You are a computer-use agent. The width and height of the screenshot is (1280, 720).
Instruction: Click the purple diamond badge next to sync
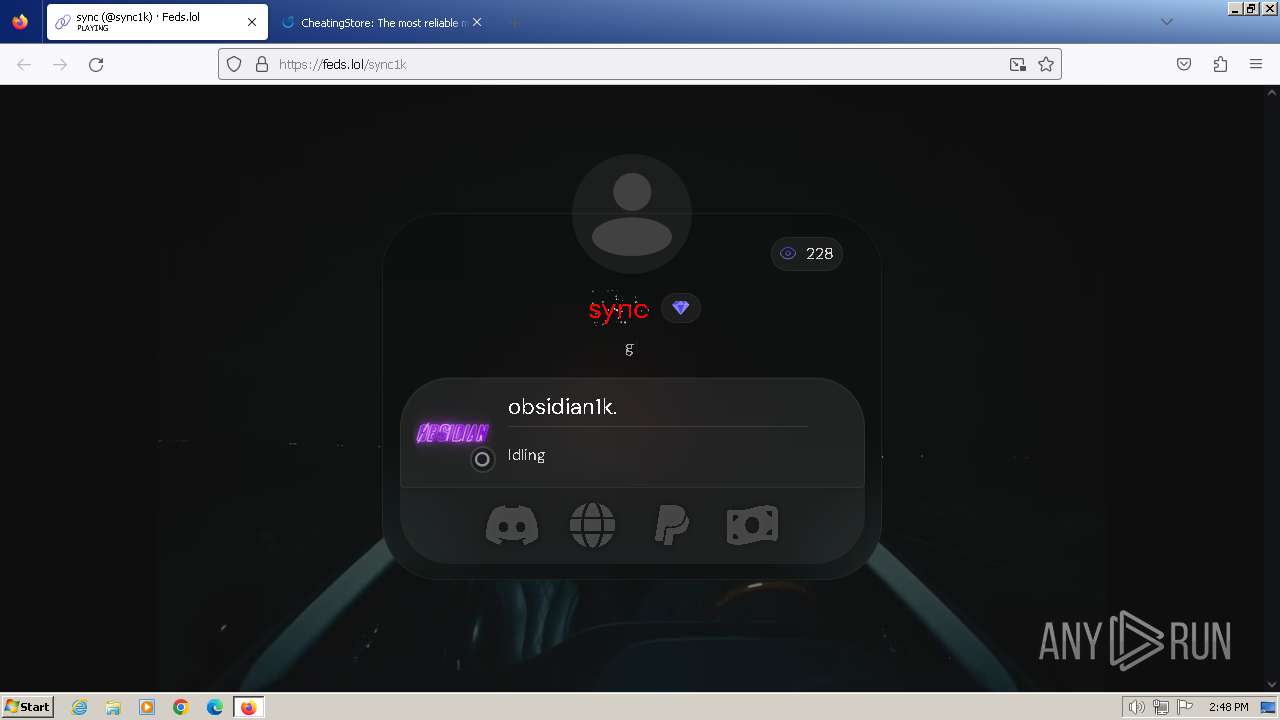pos(681,308)
